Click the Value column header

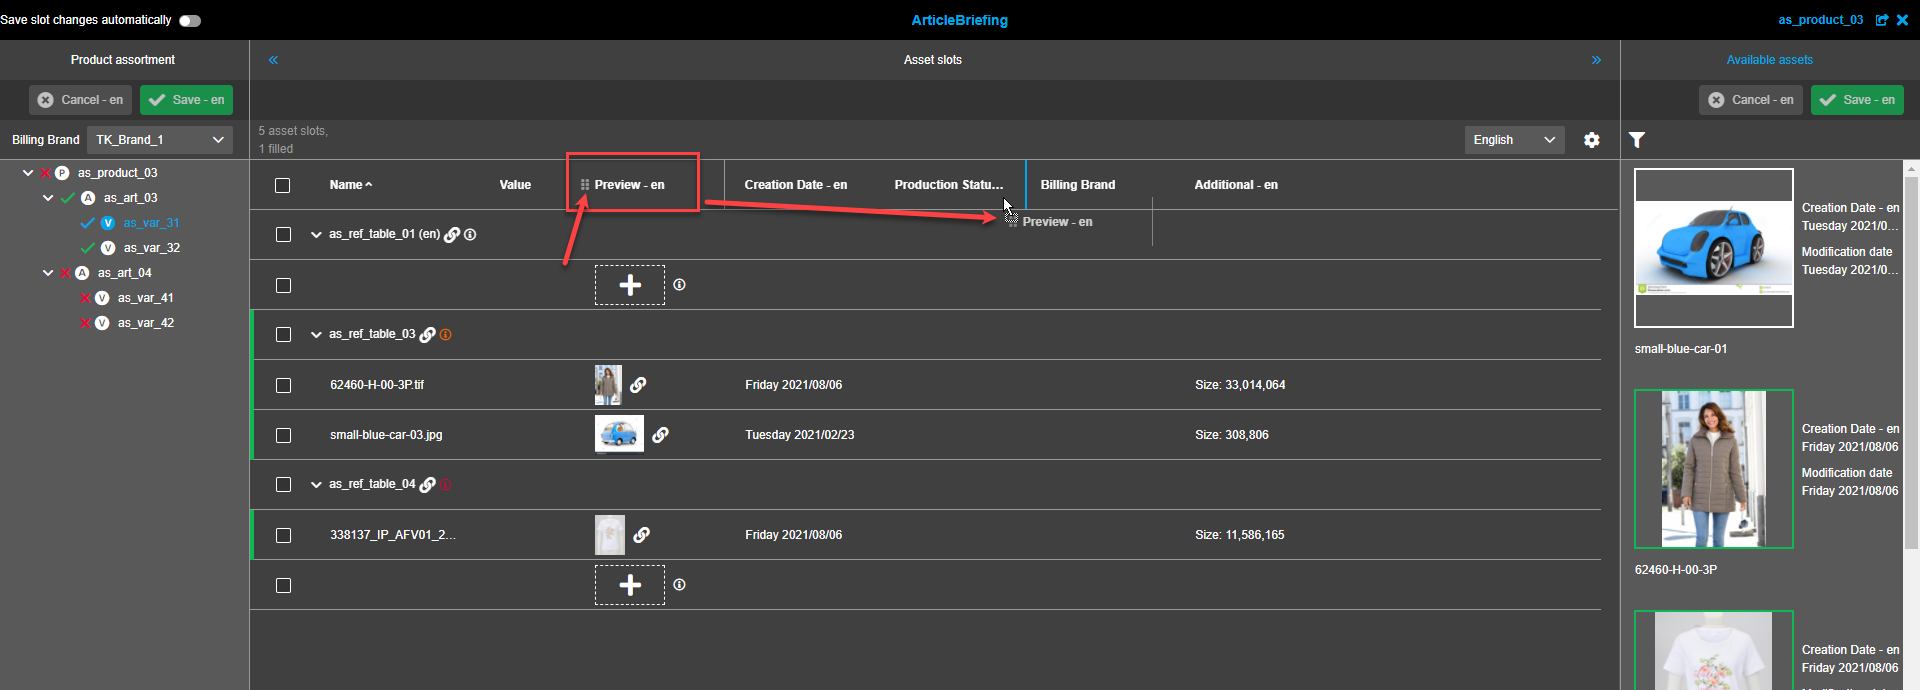pyautogui.click(x=515, y=185)
